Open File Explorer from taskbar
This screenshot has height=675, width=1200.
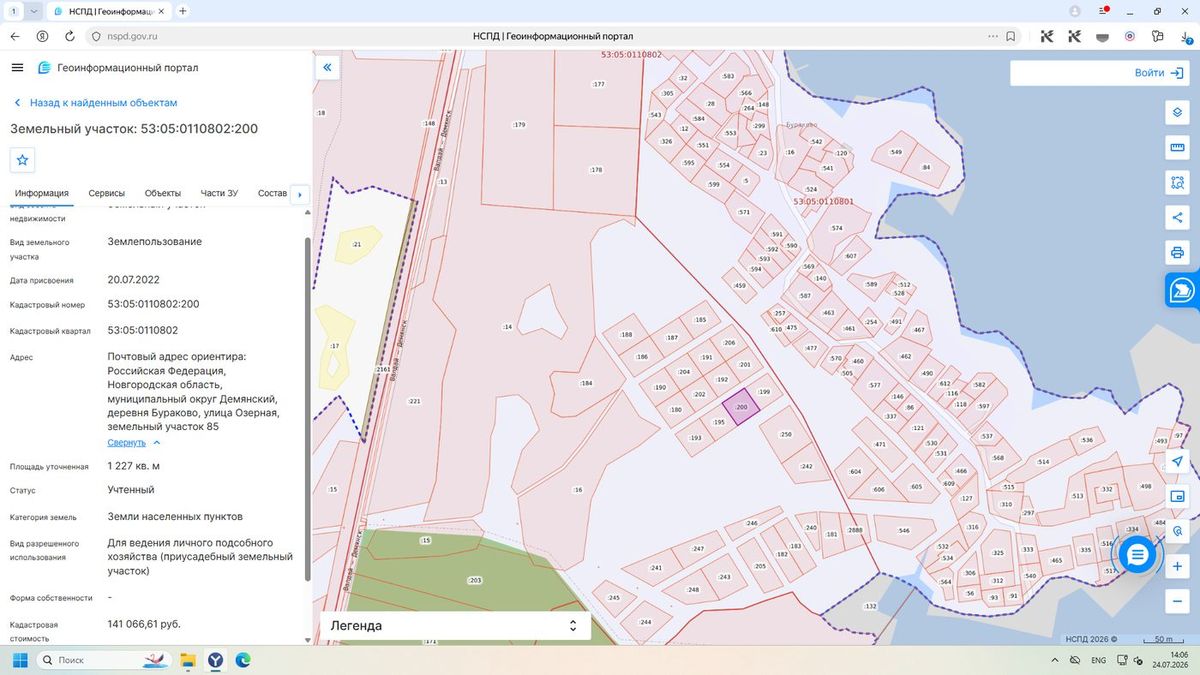(187, 660)
